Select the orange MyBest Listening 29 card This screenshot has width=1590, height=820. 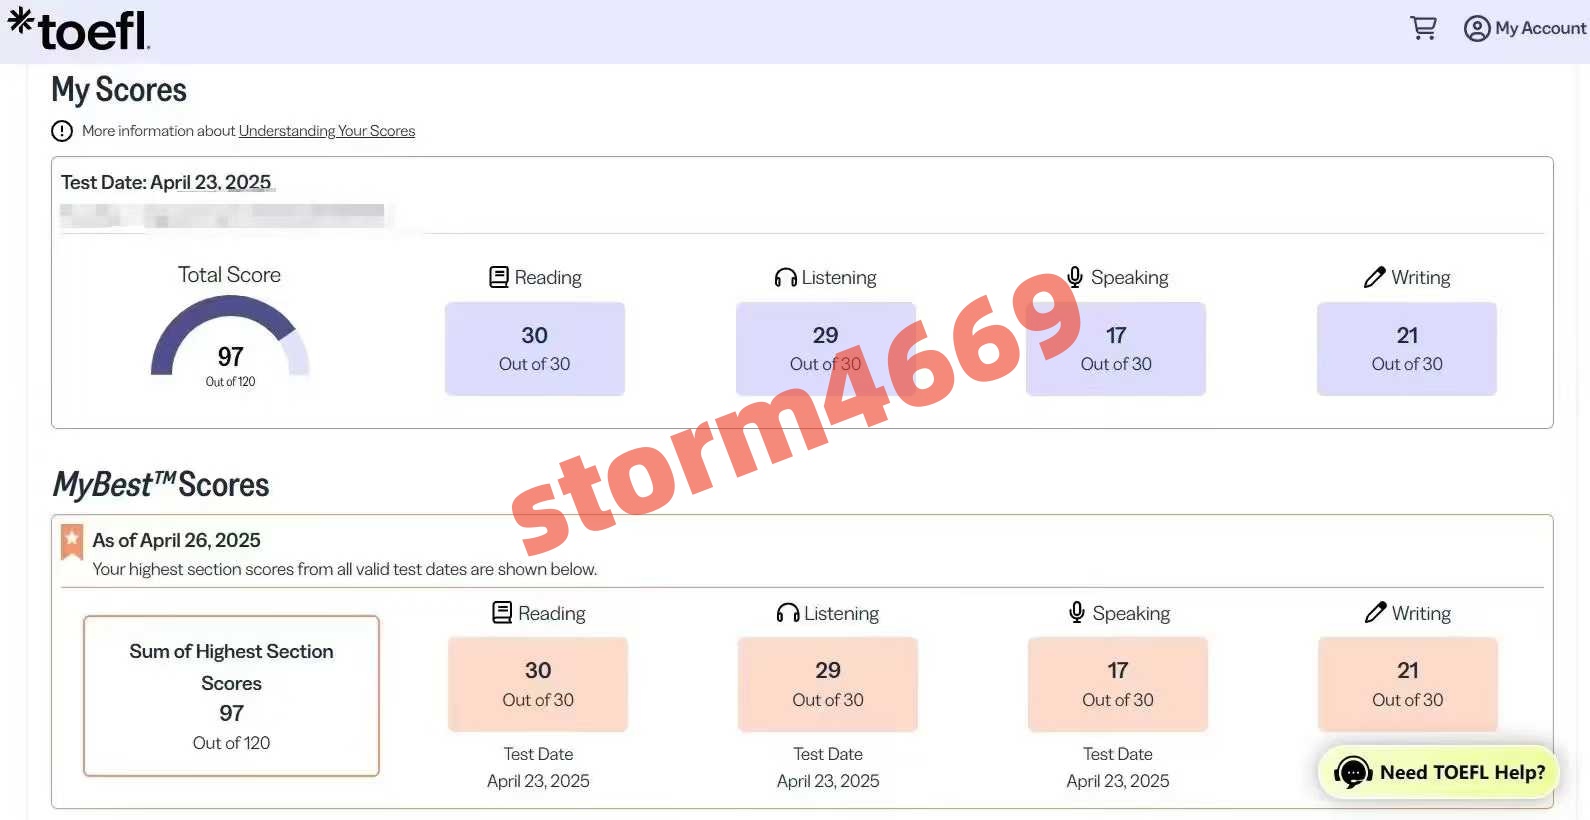[828, 684]
